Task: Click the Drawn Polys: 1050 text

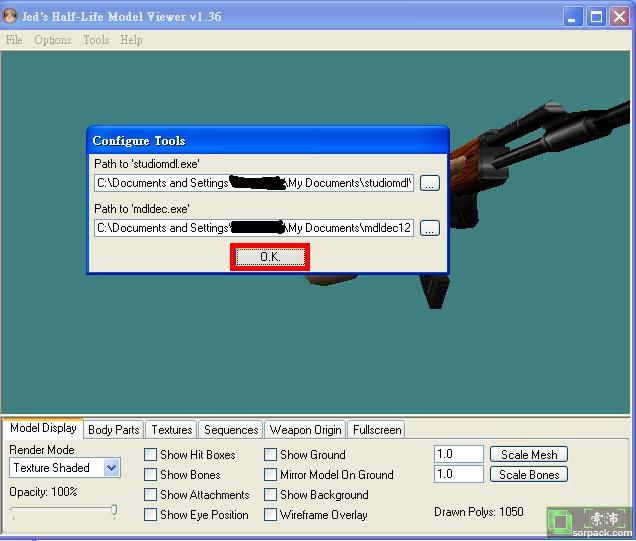Action: point(479,512)
